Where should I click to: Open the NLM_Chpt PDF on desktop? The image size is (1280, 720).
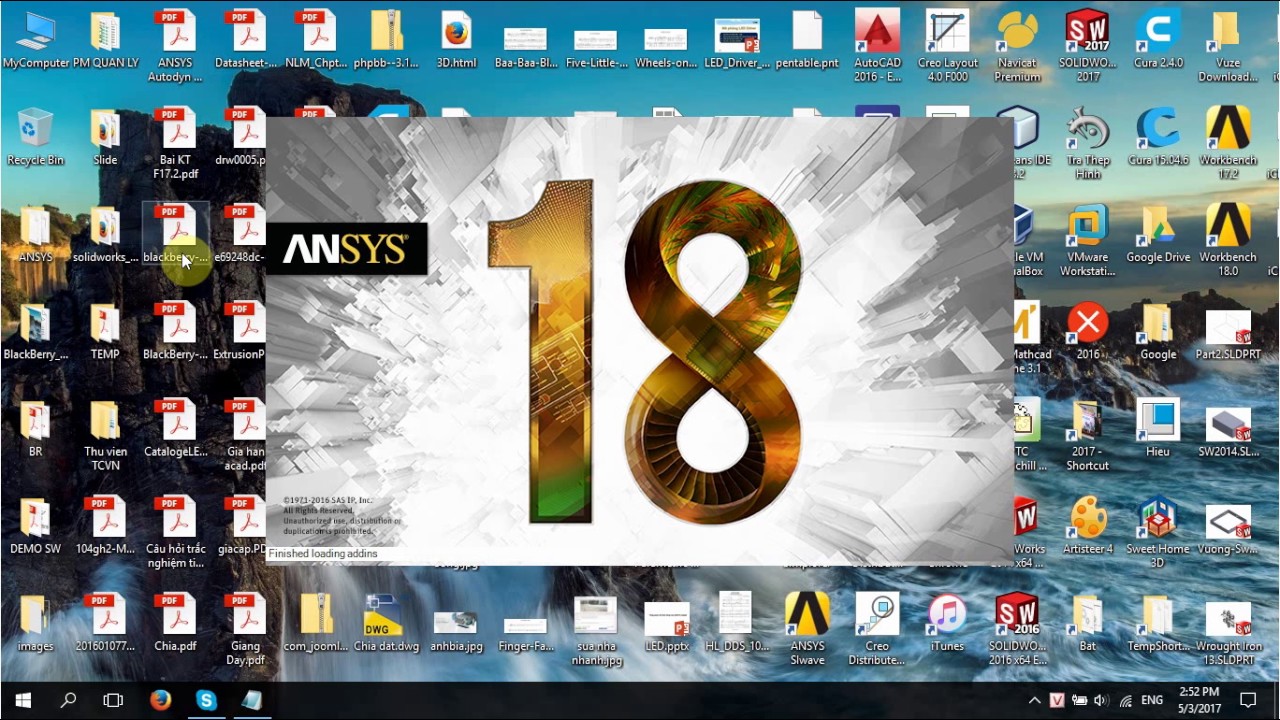316,40
